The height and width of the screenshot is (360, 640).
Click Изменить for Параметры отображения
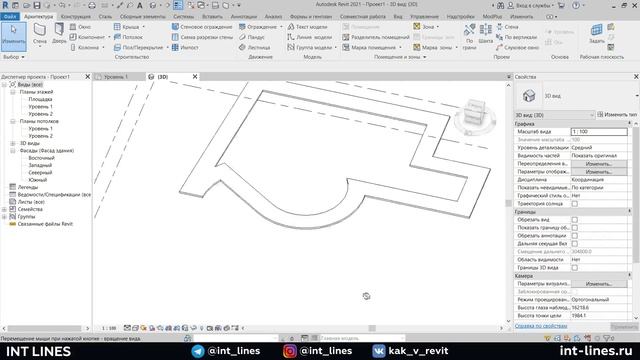[599, 172]
